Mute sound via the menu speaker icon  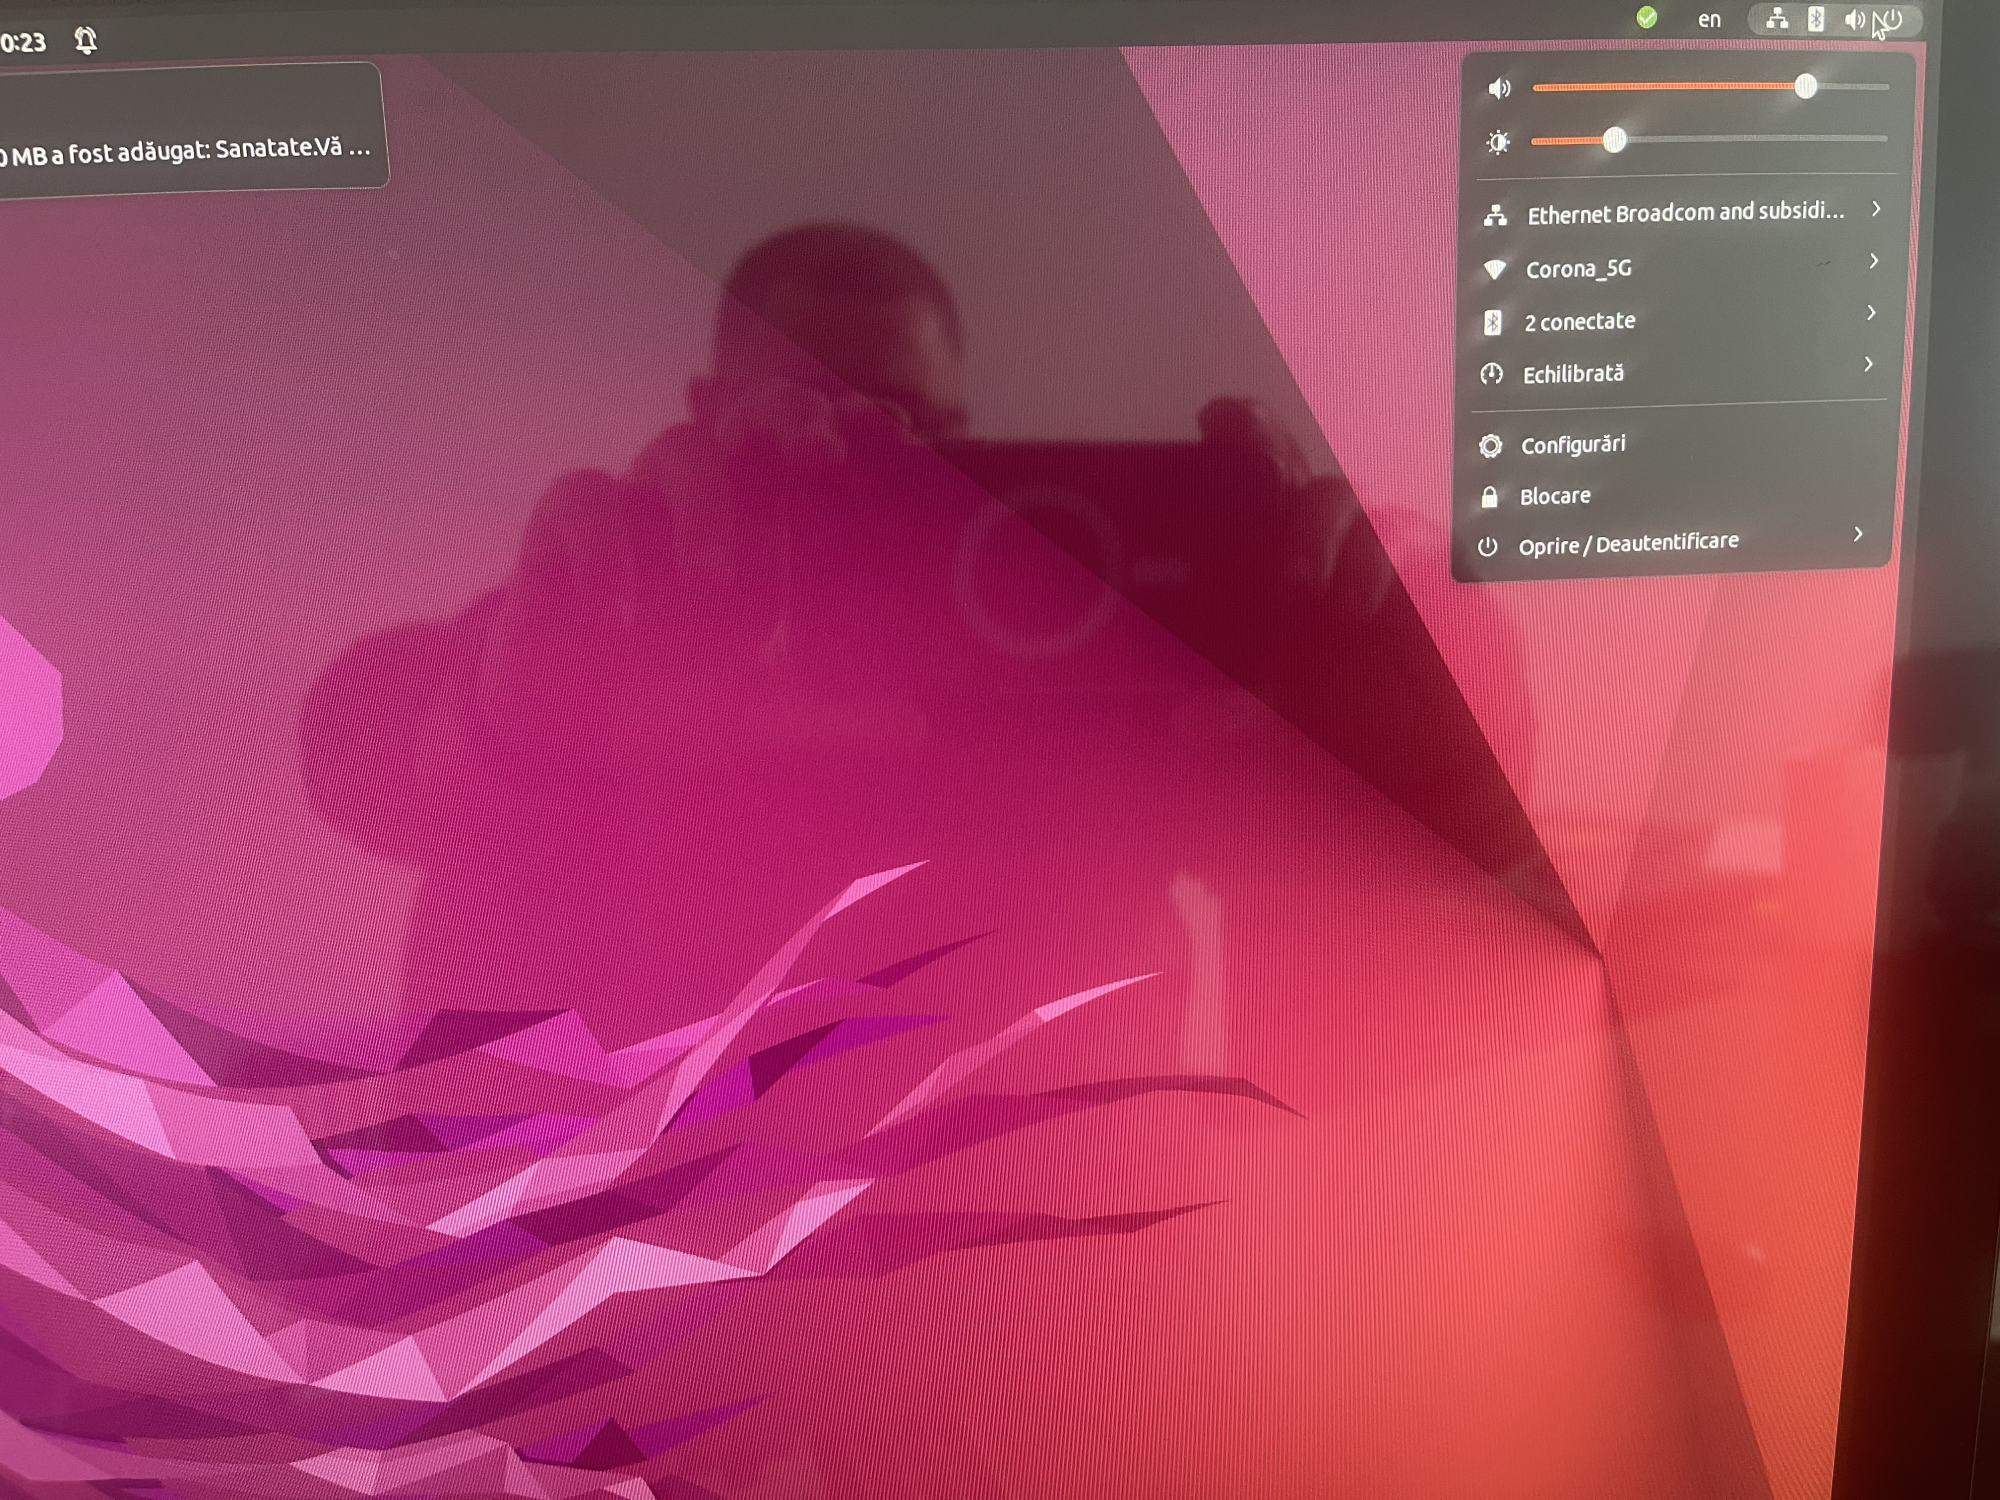click(1499, 89)
